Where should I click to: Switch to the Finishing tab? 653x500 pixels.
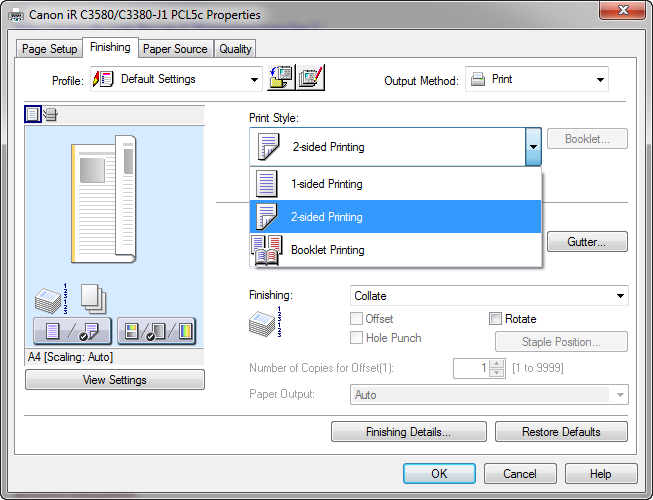pyautogui.click(x=110, y=47)
